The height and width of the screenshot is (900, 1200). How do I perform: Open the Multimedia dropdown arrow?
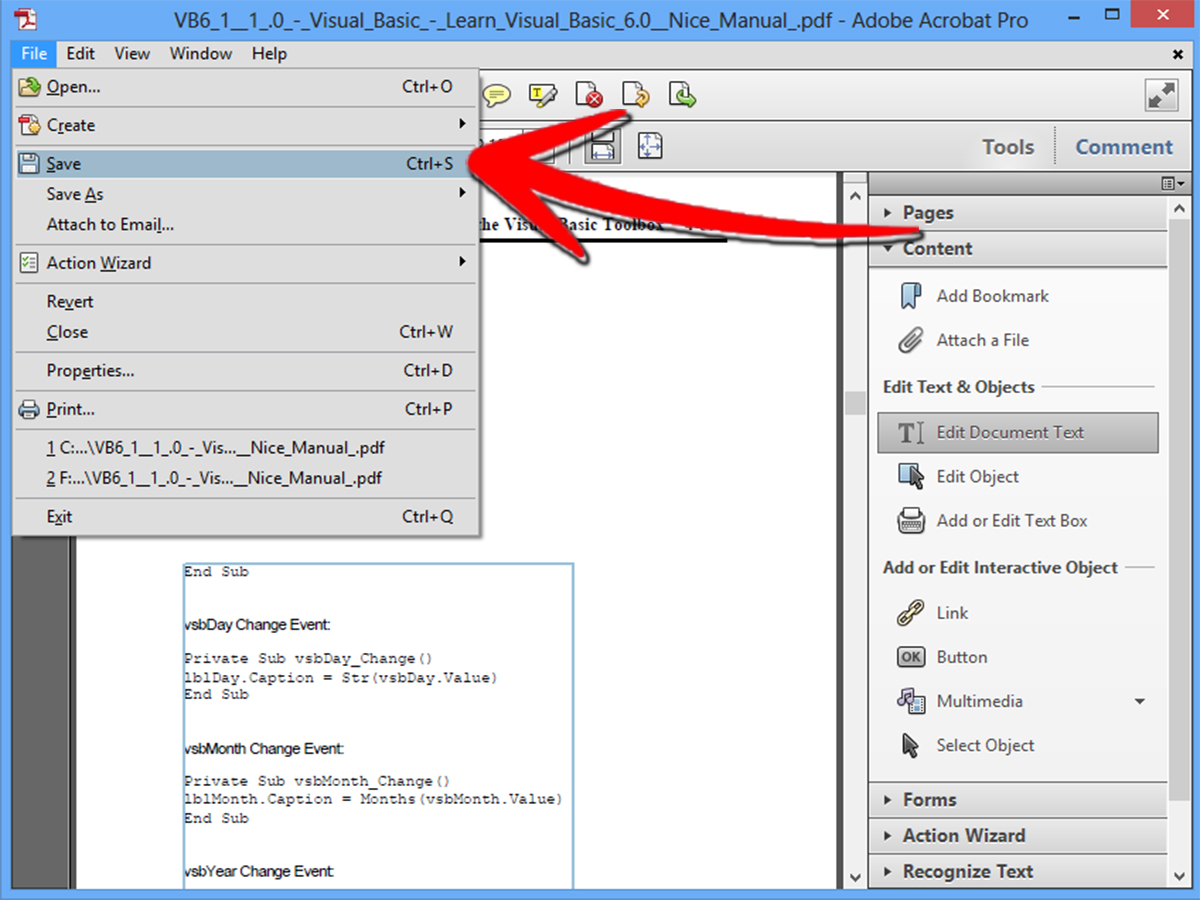pos(1140,701)
